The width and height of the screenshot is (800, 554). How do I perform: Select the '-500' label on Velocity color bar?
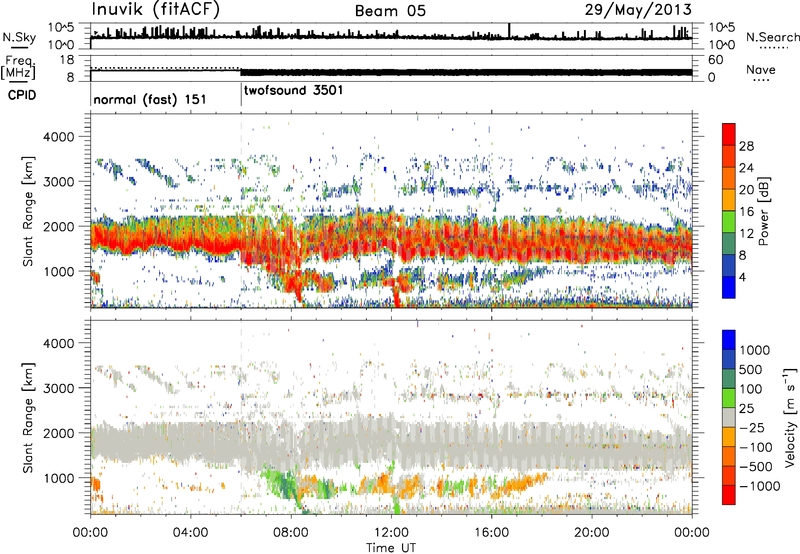pyautogui.click(x=756, y=466)
